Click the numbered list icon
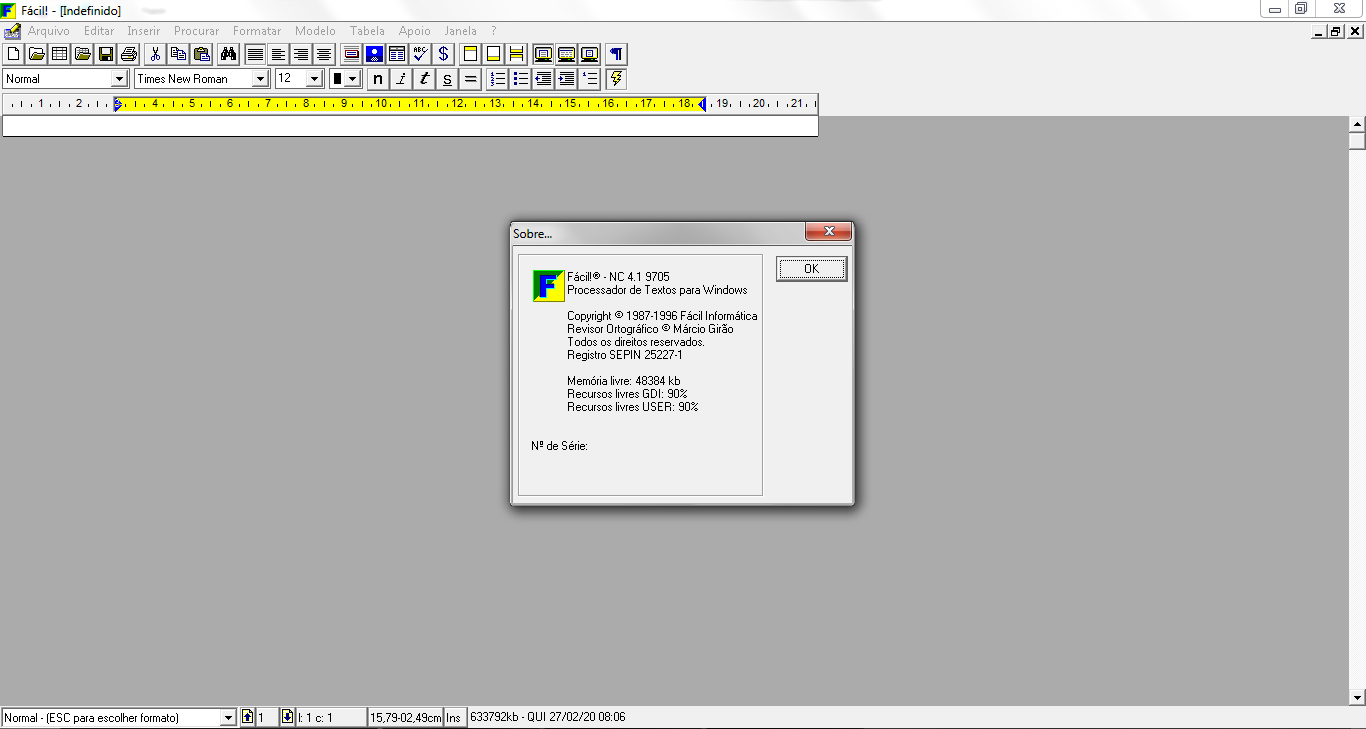 point(498,79)
